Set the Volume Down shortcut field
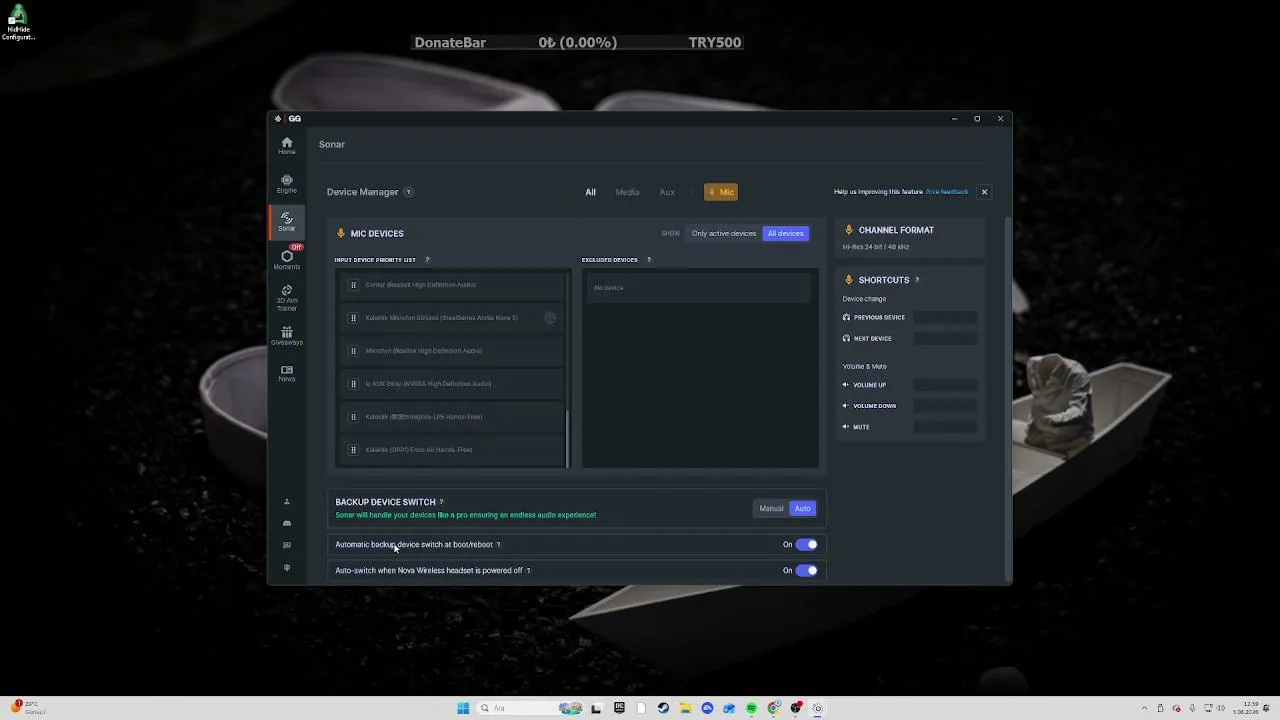The width and height of the screenshot is (1280, 720). (945, 406)
